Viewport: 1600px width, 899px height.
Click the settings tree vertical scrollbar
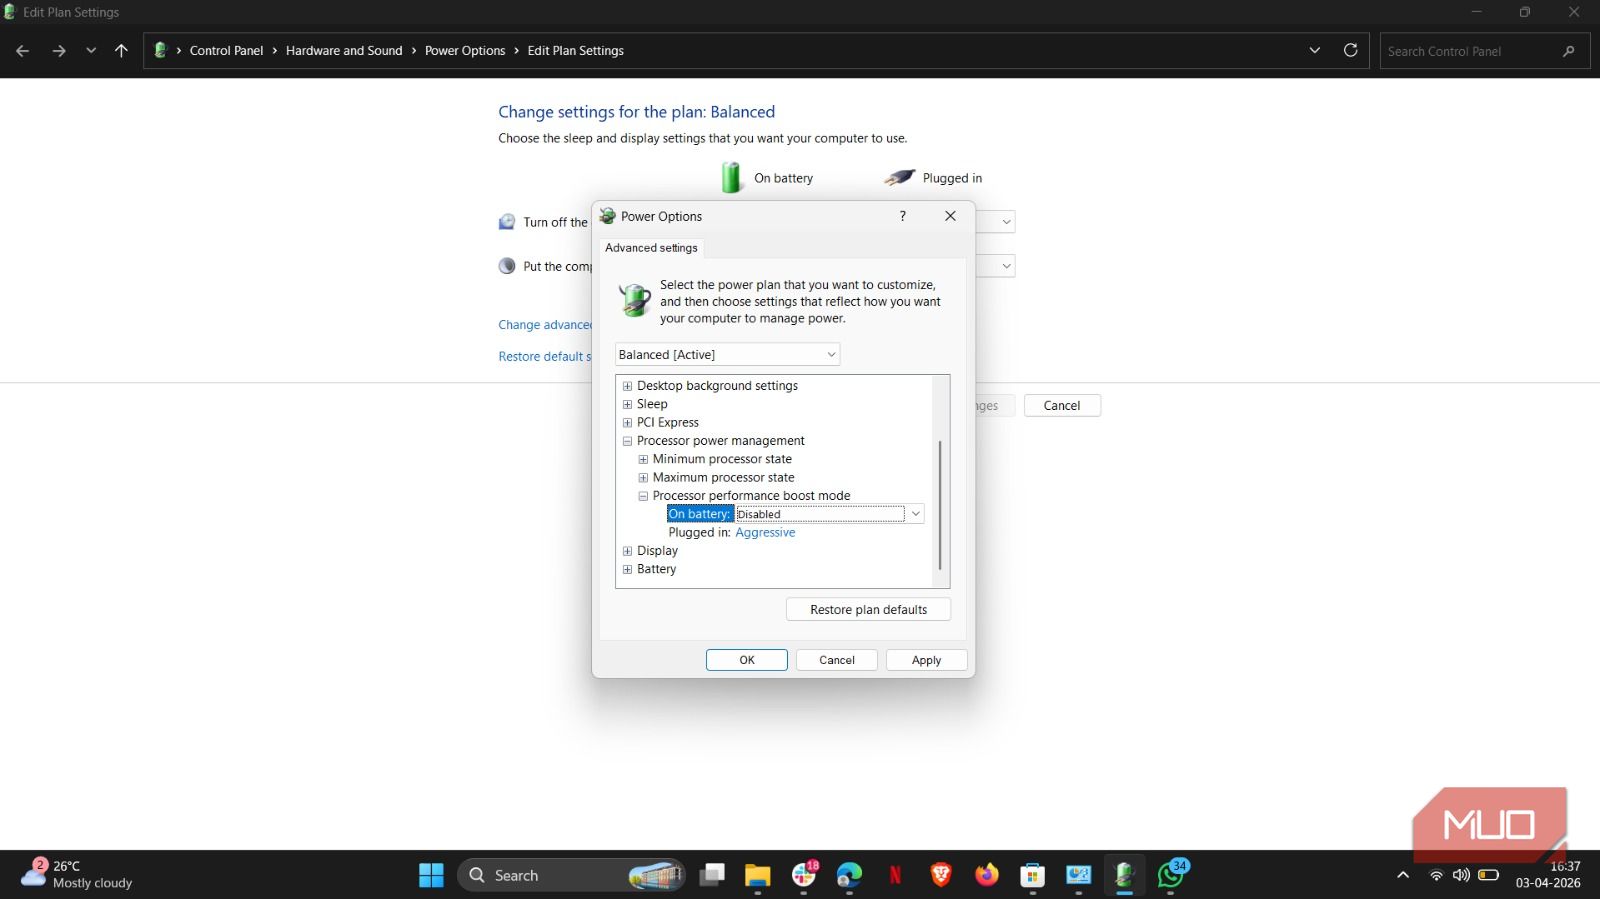[x=940, y=505]
